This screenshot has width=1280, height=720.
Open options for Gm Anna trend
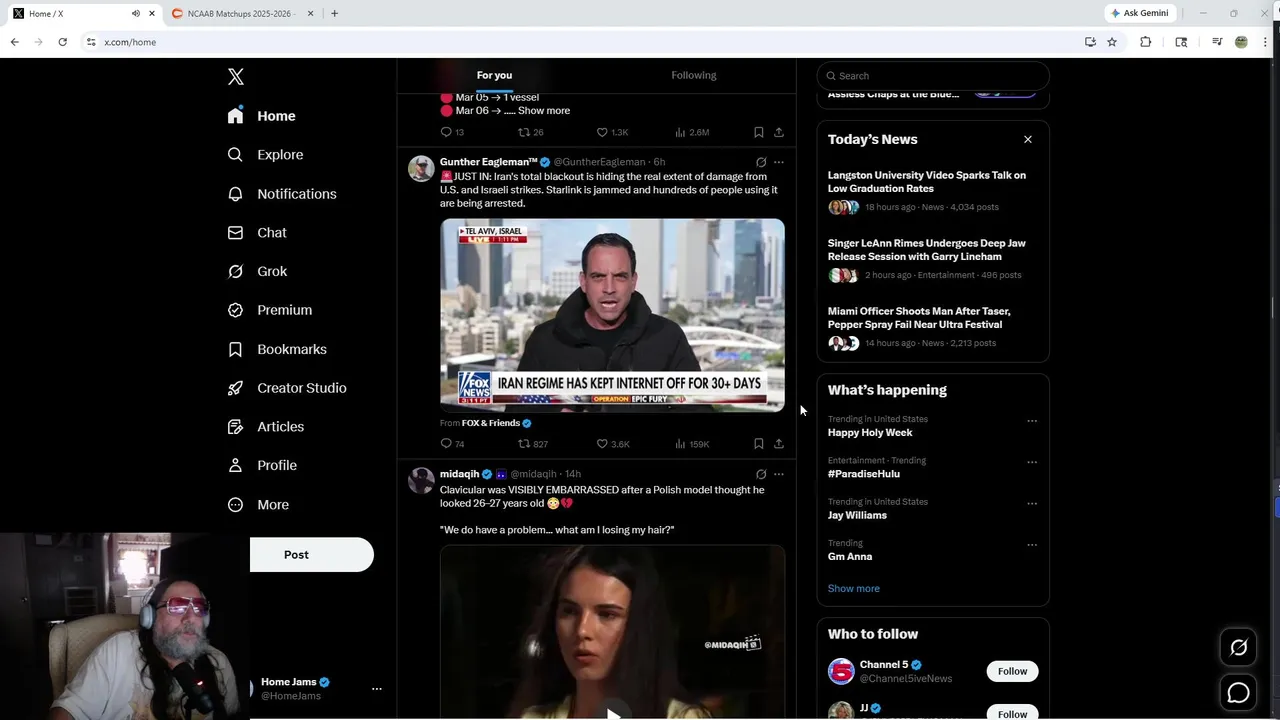(1032, 545)
